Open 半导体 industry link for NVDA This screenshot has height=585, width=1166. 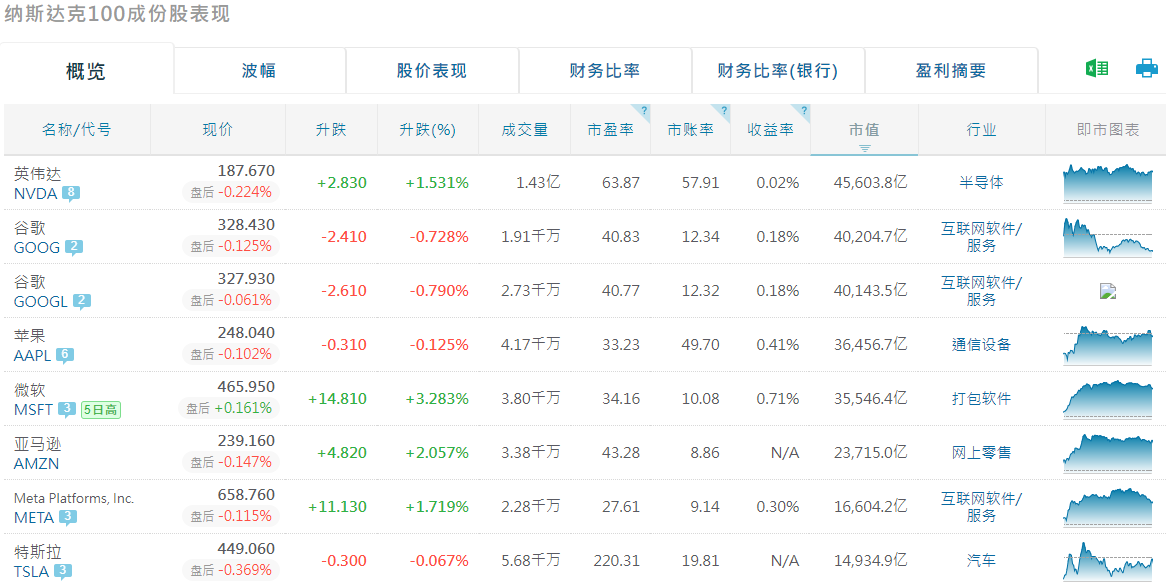(x=981, y=182)
